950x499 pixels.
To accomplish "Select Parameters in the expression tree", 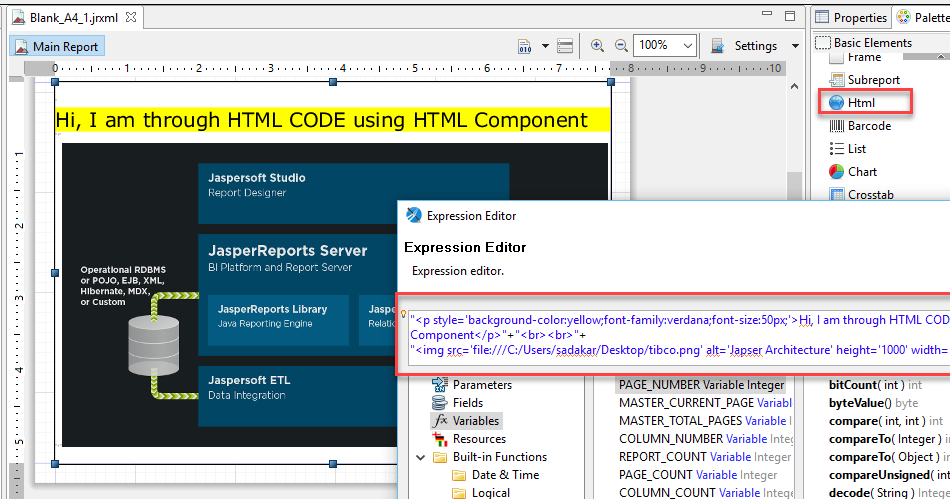I will [x=472, y=385].
